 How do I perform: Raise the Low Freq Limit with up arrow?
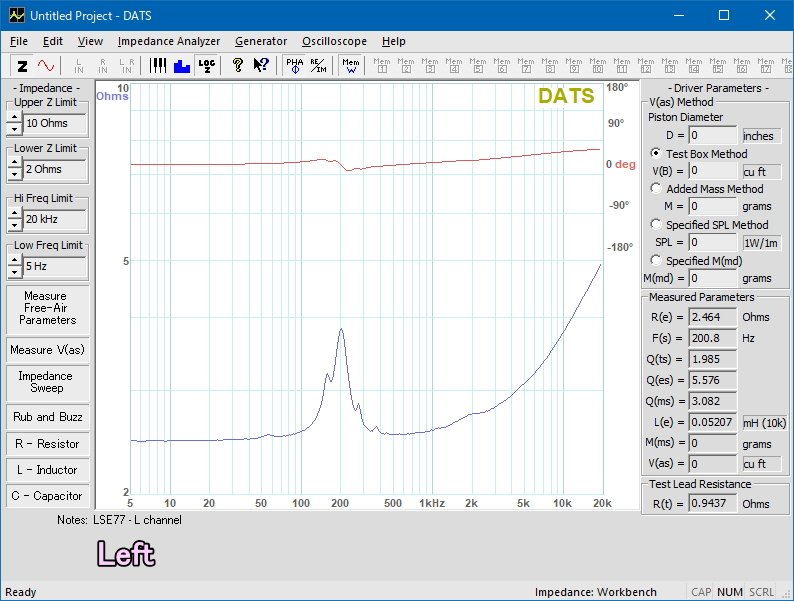(15, 261)
